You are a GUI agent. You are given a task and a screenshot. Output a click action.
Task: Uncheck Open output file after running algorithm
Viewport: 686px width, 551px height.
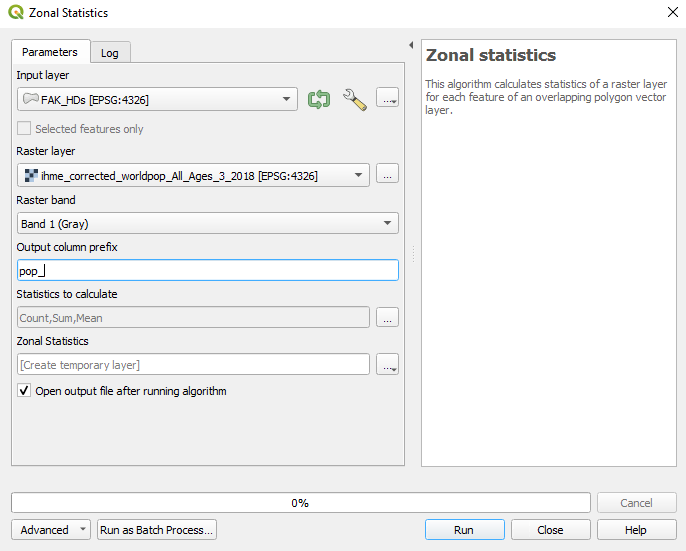(24, 390)
